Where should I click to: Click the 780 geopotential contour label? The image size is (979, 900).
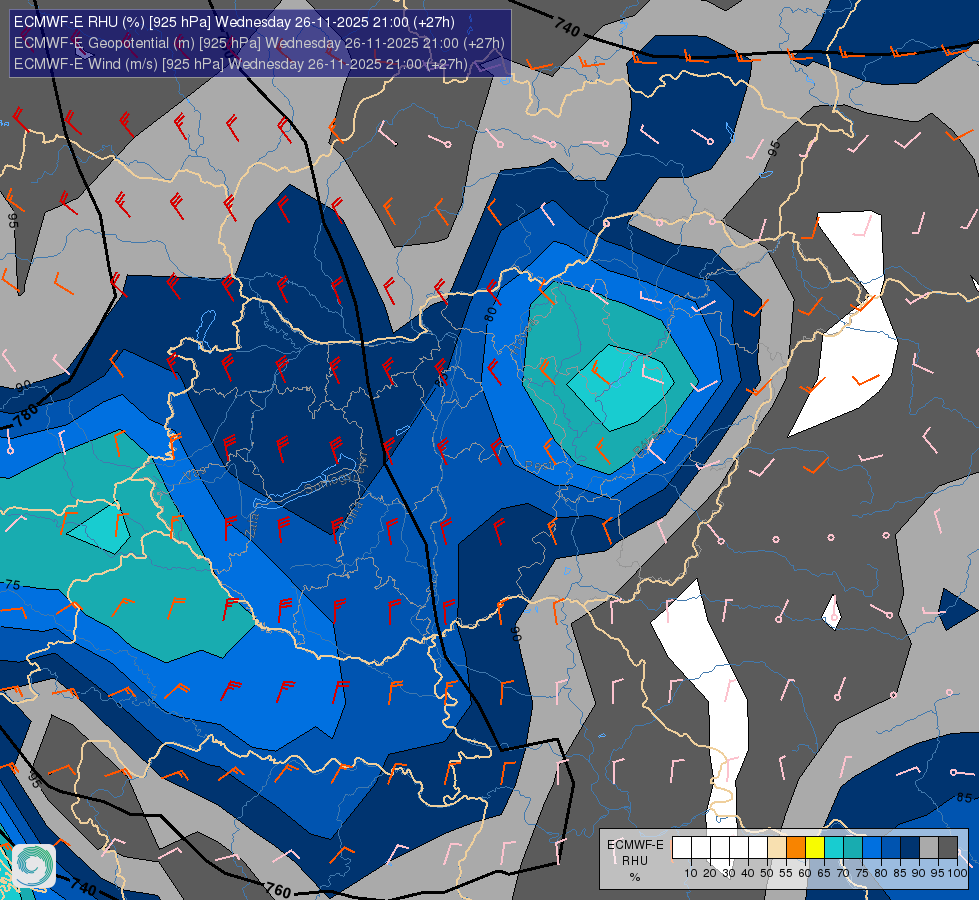pyautogui.click(x=26, y=416)
